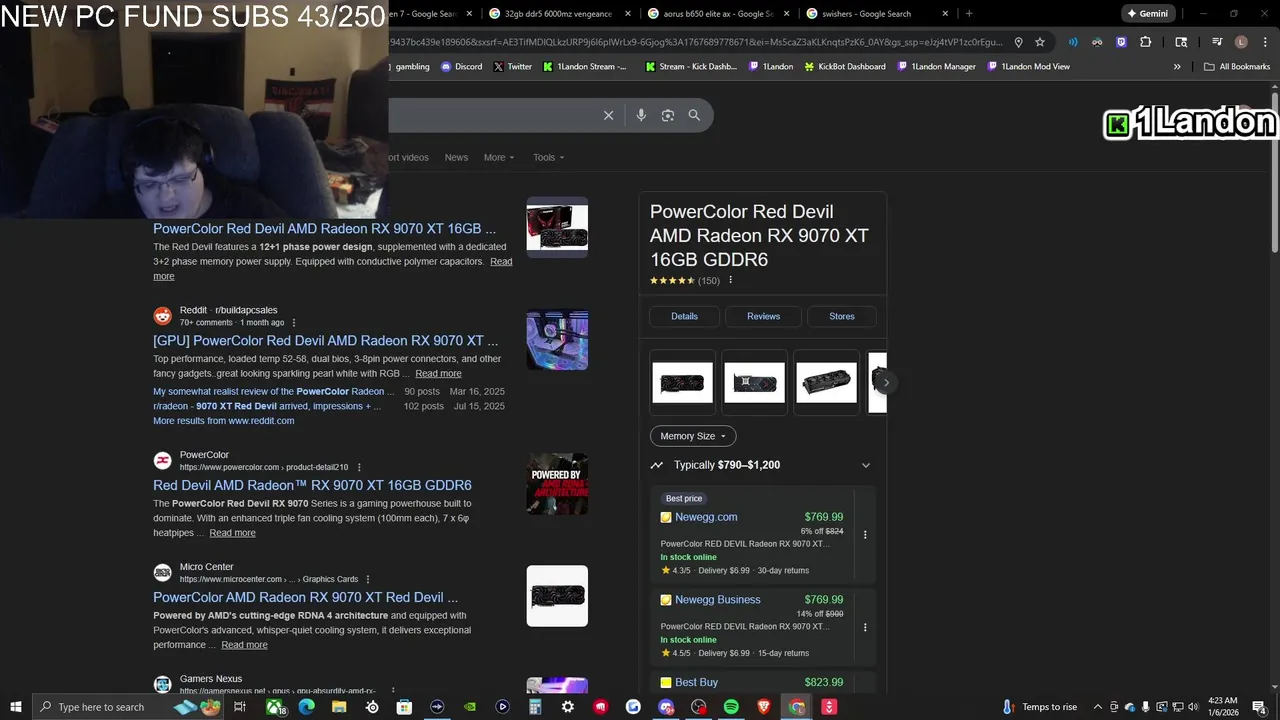Open options for the Newegg.com offer
Viewport: 1280px width, 720px height.
pyautogui.click(x=865, y=535)
